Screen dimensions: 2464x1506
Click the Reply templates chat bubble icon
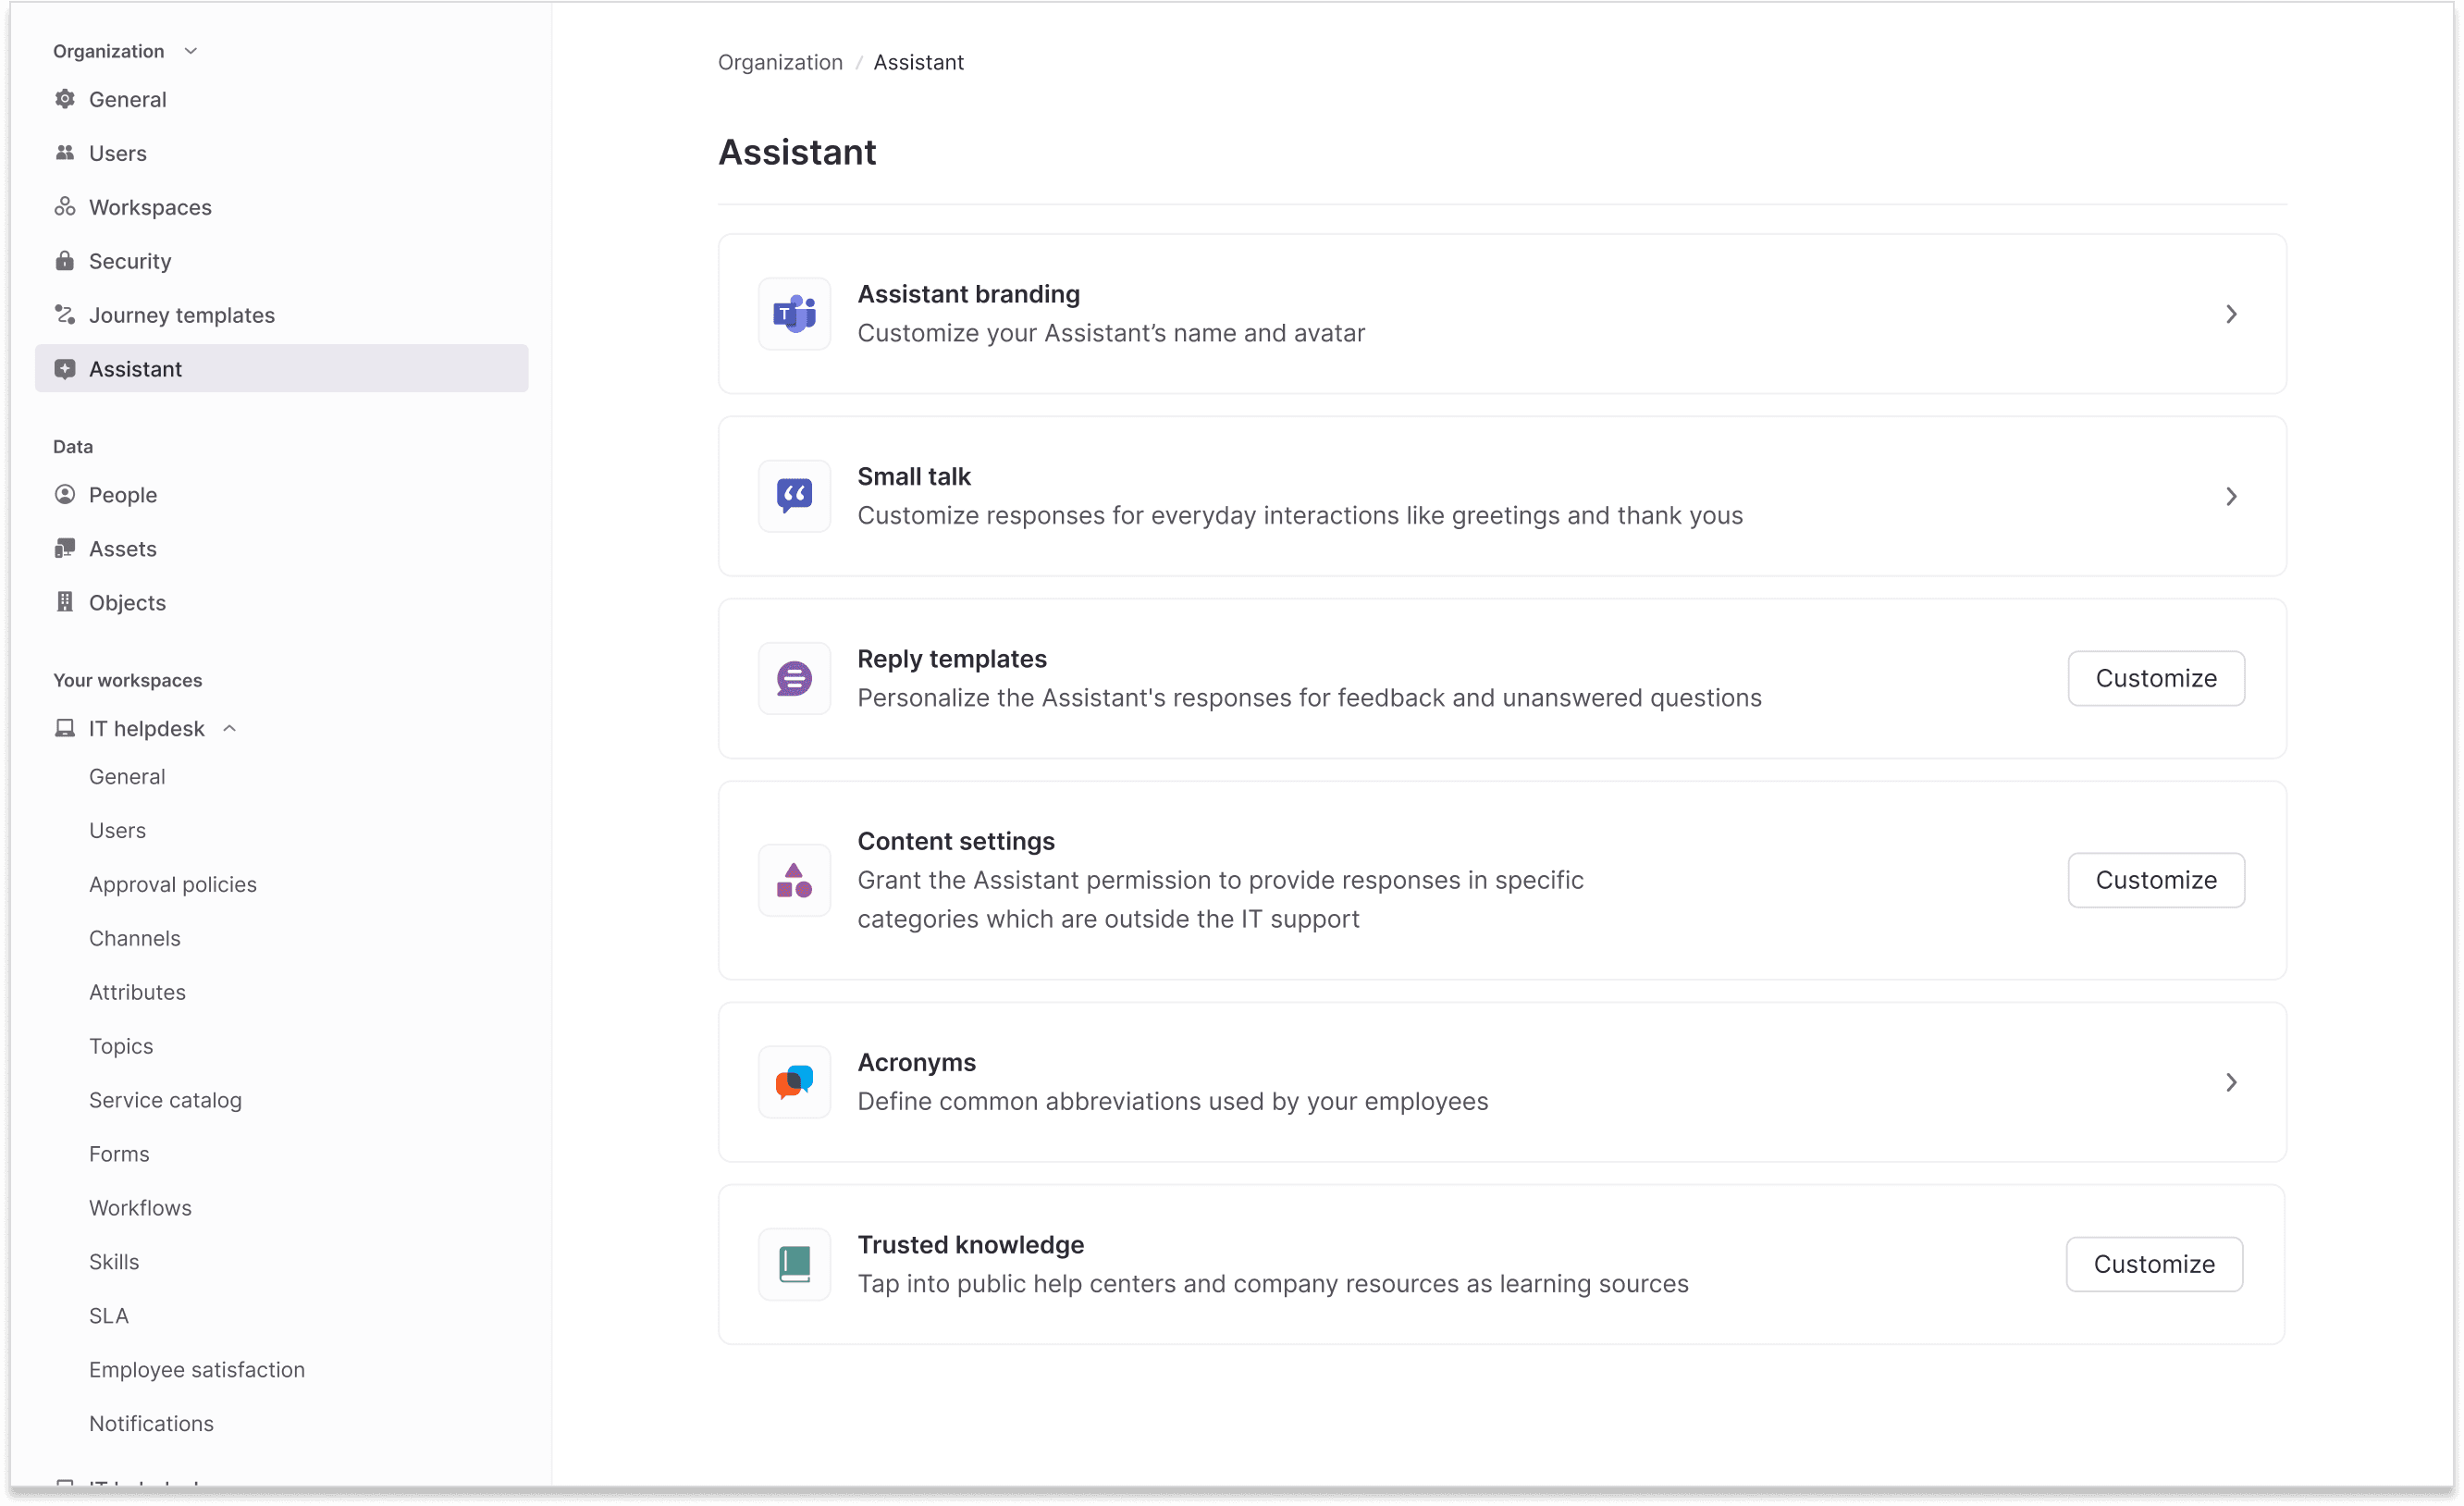pyautogui.click(x=794, y=679)
